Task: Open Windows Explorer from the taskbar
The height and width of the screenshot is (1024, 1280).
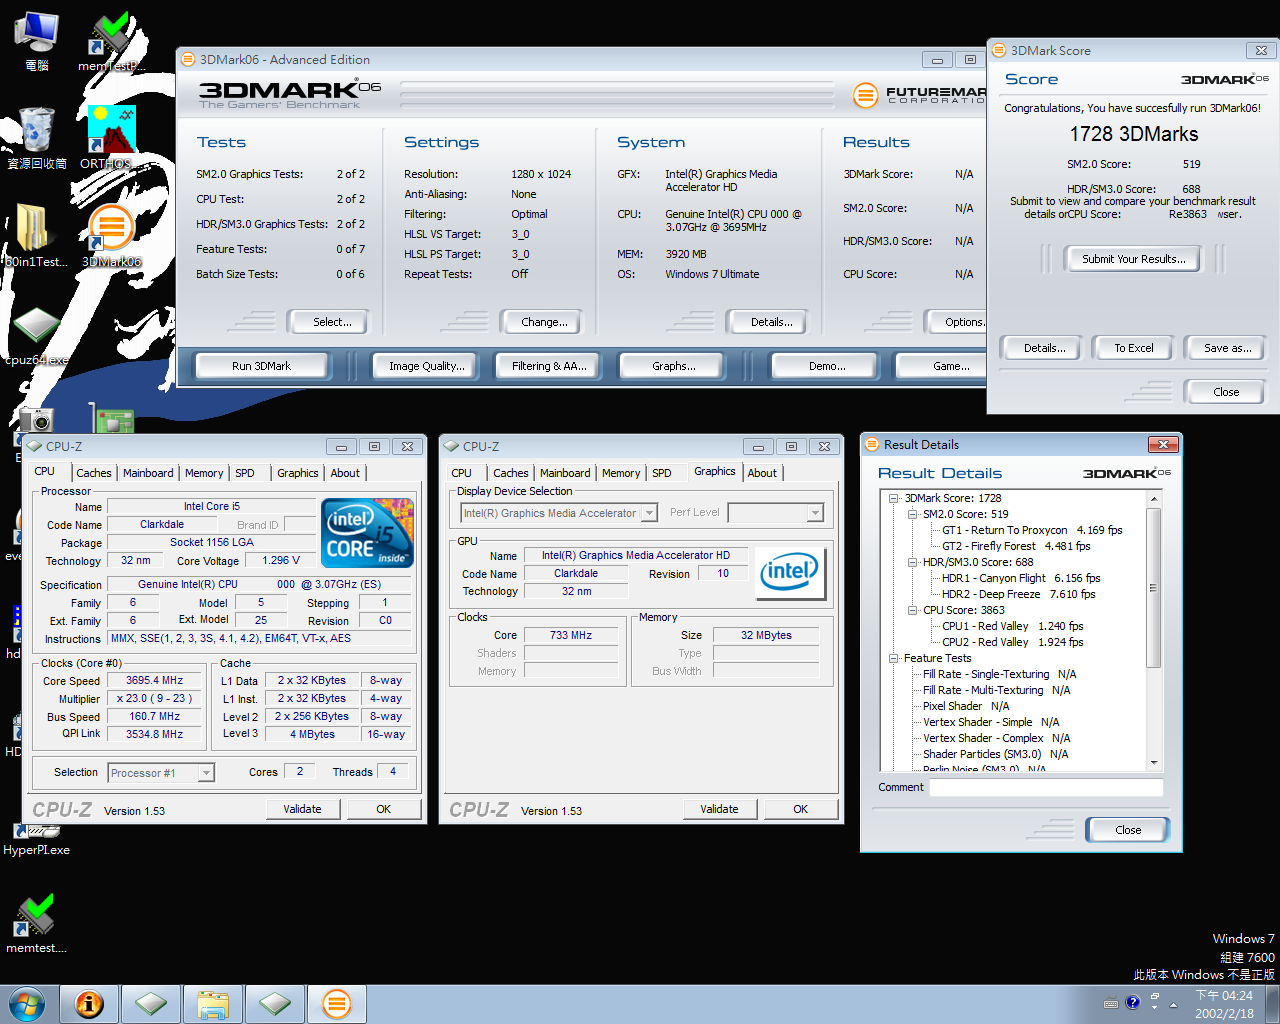Action: click(213, 1004)
